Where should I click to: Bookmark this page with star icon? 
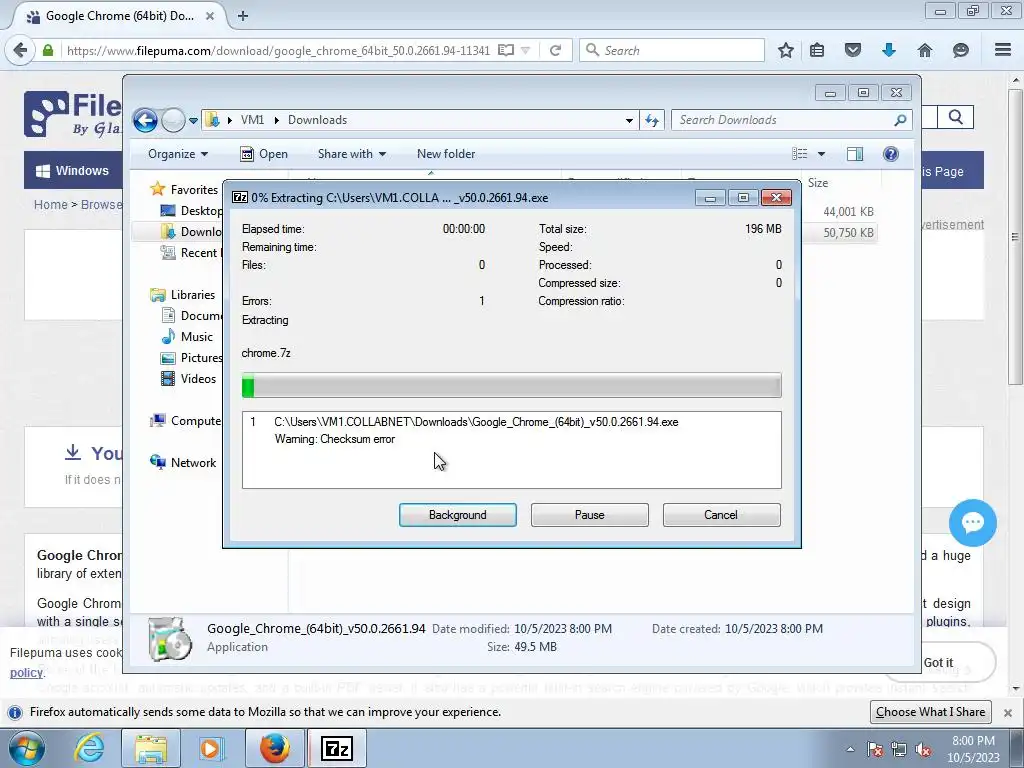pyautogui.click(x=786, y=50)
